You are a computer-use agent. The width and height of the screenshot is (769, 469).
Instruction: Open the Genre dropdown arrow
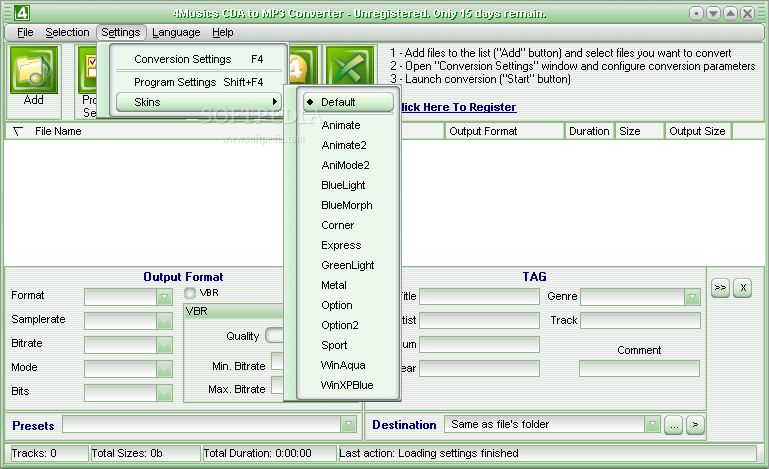pos(692,297)
